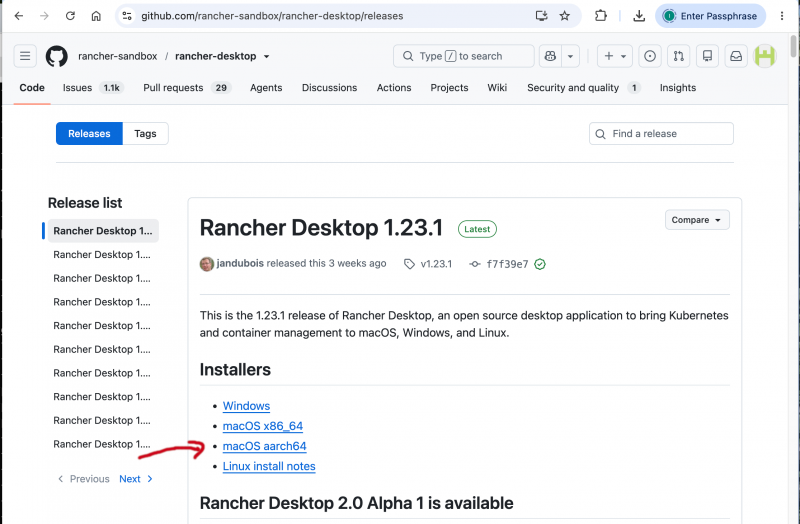Open the GitHub notifications inbox icon
Image resolution: width=800 pixels, height=524 pixels.
pyautogui.click(x=736, y=56)
